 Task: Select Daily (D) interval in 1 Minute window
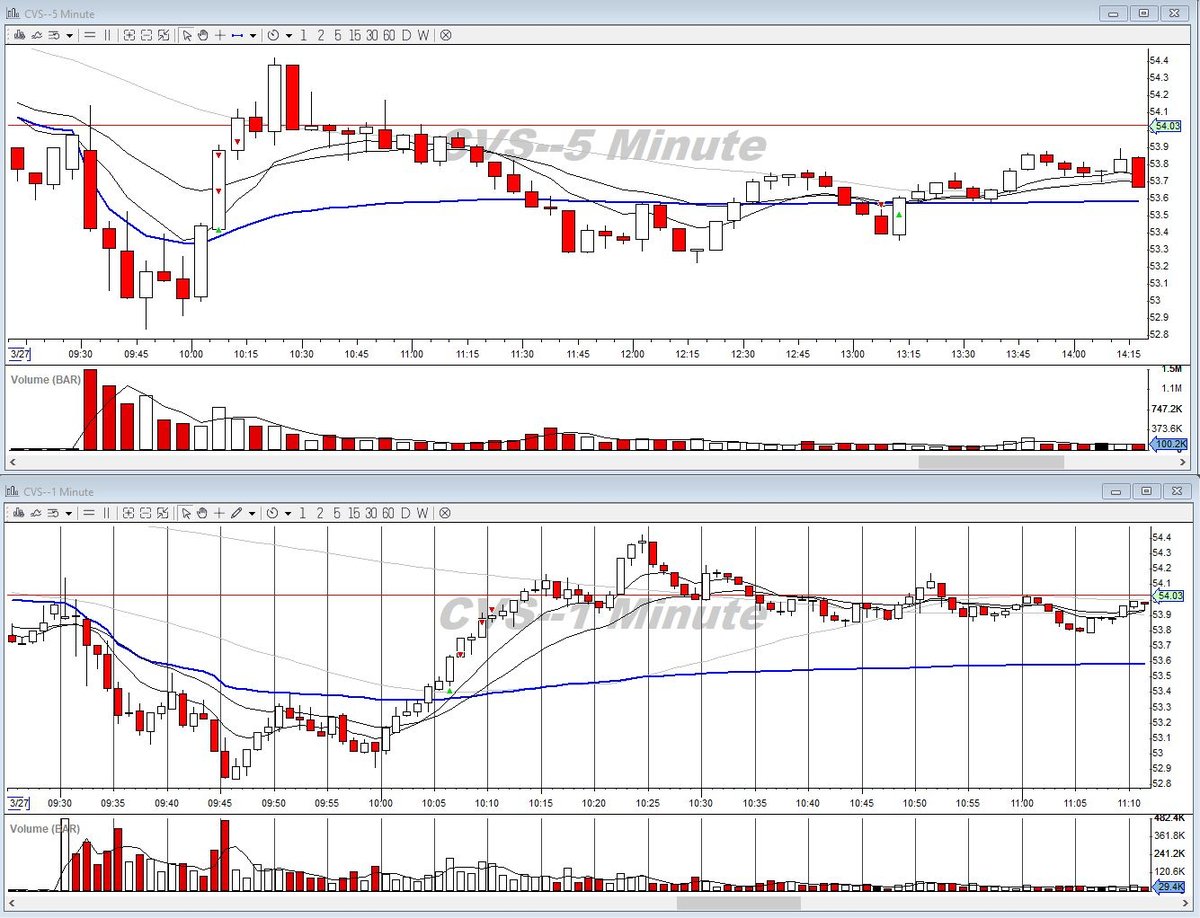pos(405,513)
